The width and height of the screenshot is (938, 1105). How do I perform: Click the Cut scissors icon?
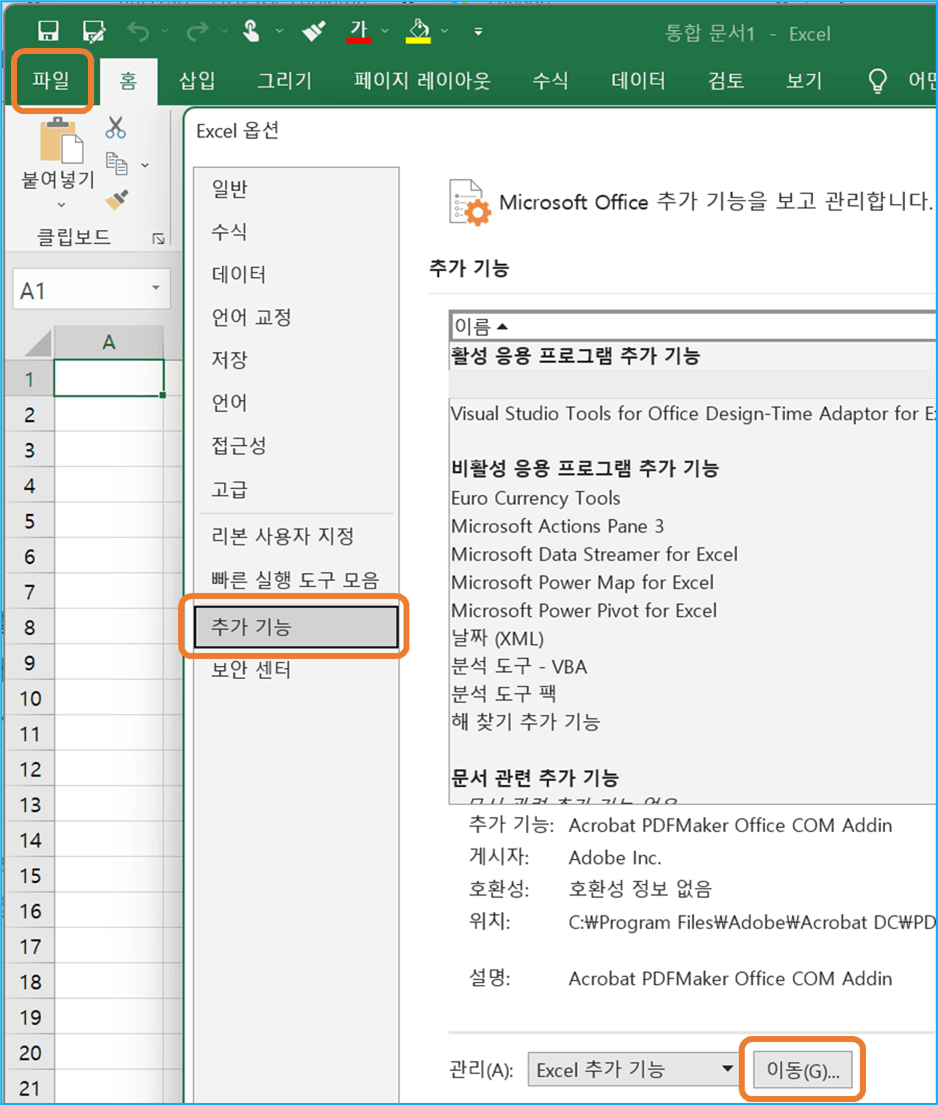click(x=116, y=128)
